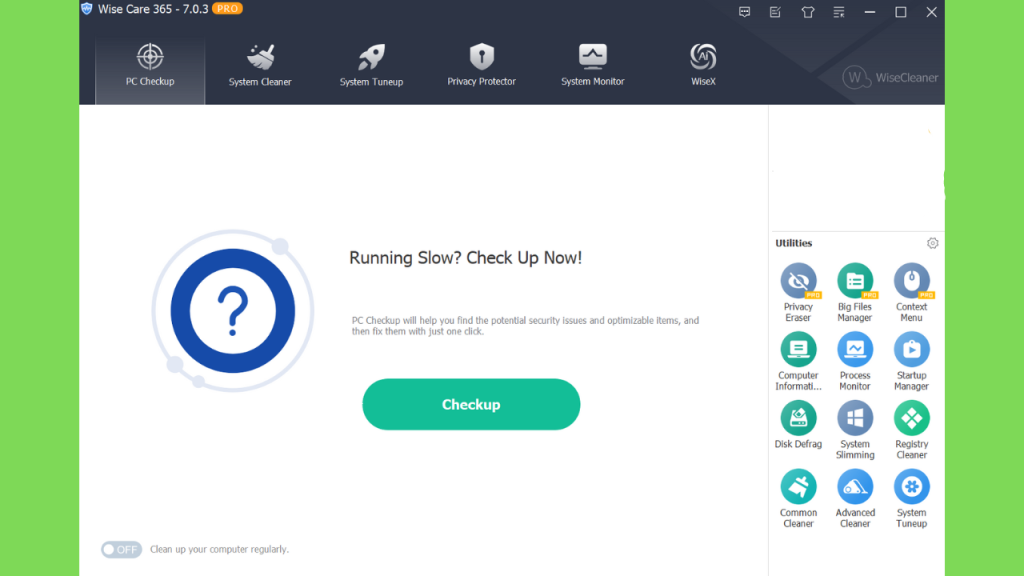This screenshot has height=576, width=1024.
Task: Go to the Privacy Protector tab
Action: [481, 66]
